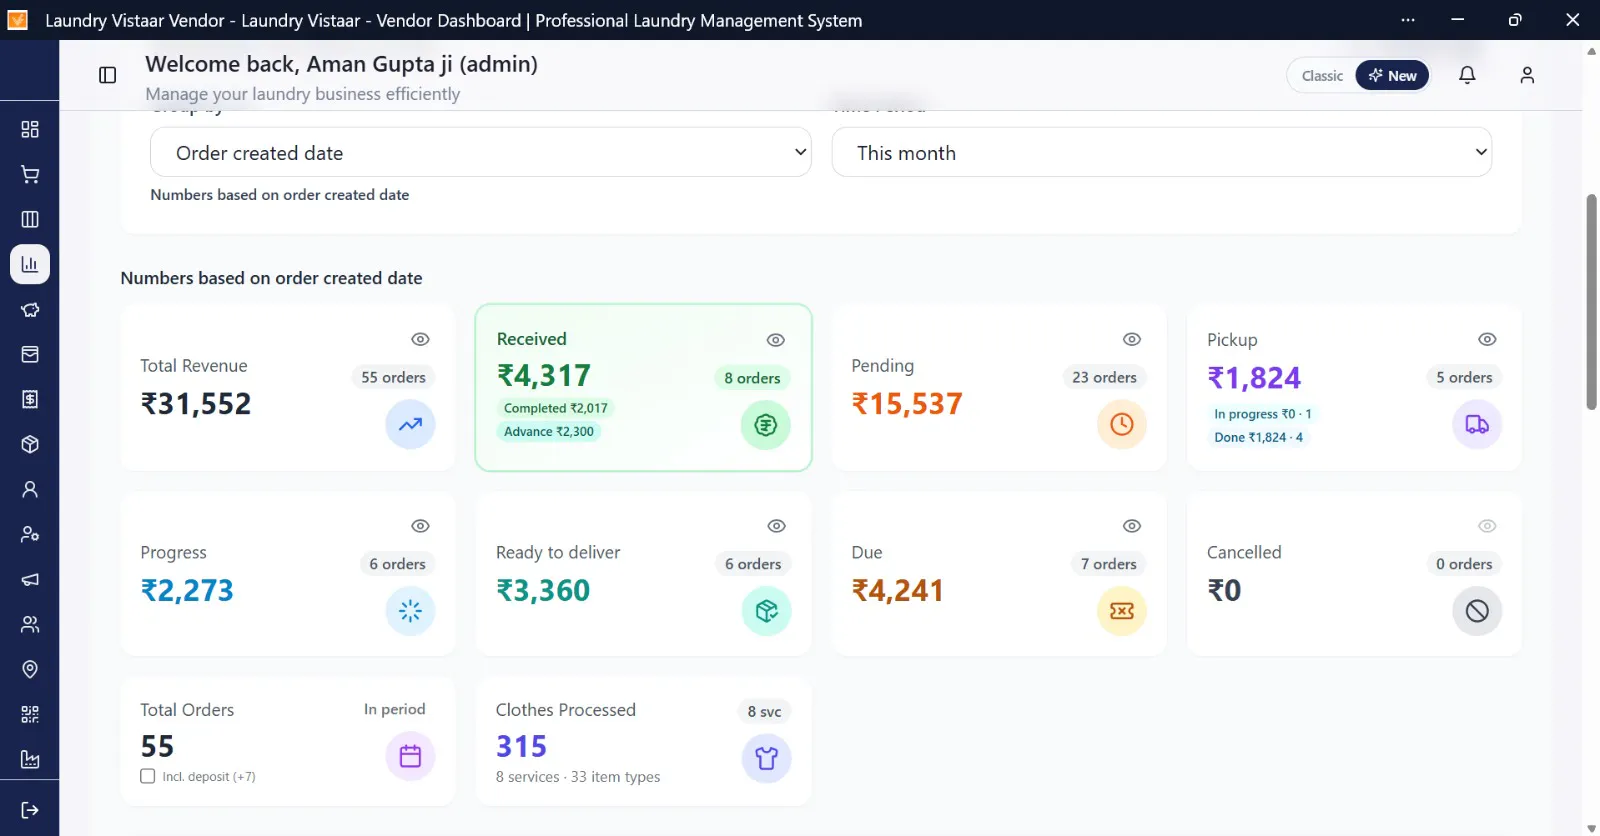Toggle the eye icon on Due card

tap(1132, 526)
